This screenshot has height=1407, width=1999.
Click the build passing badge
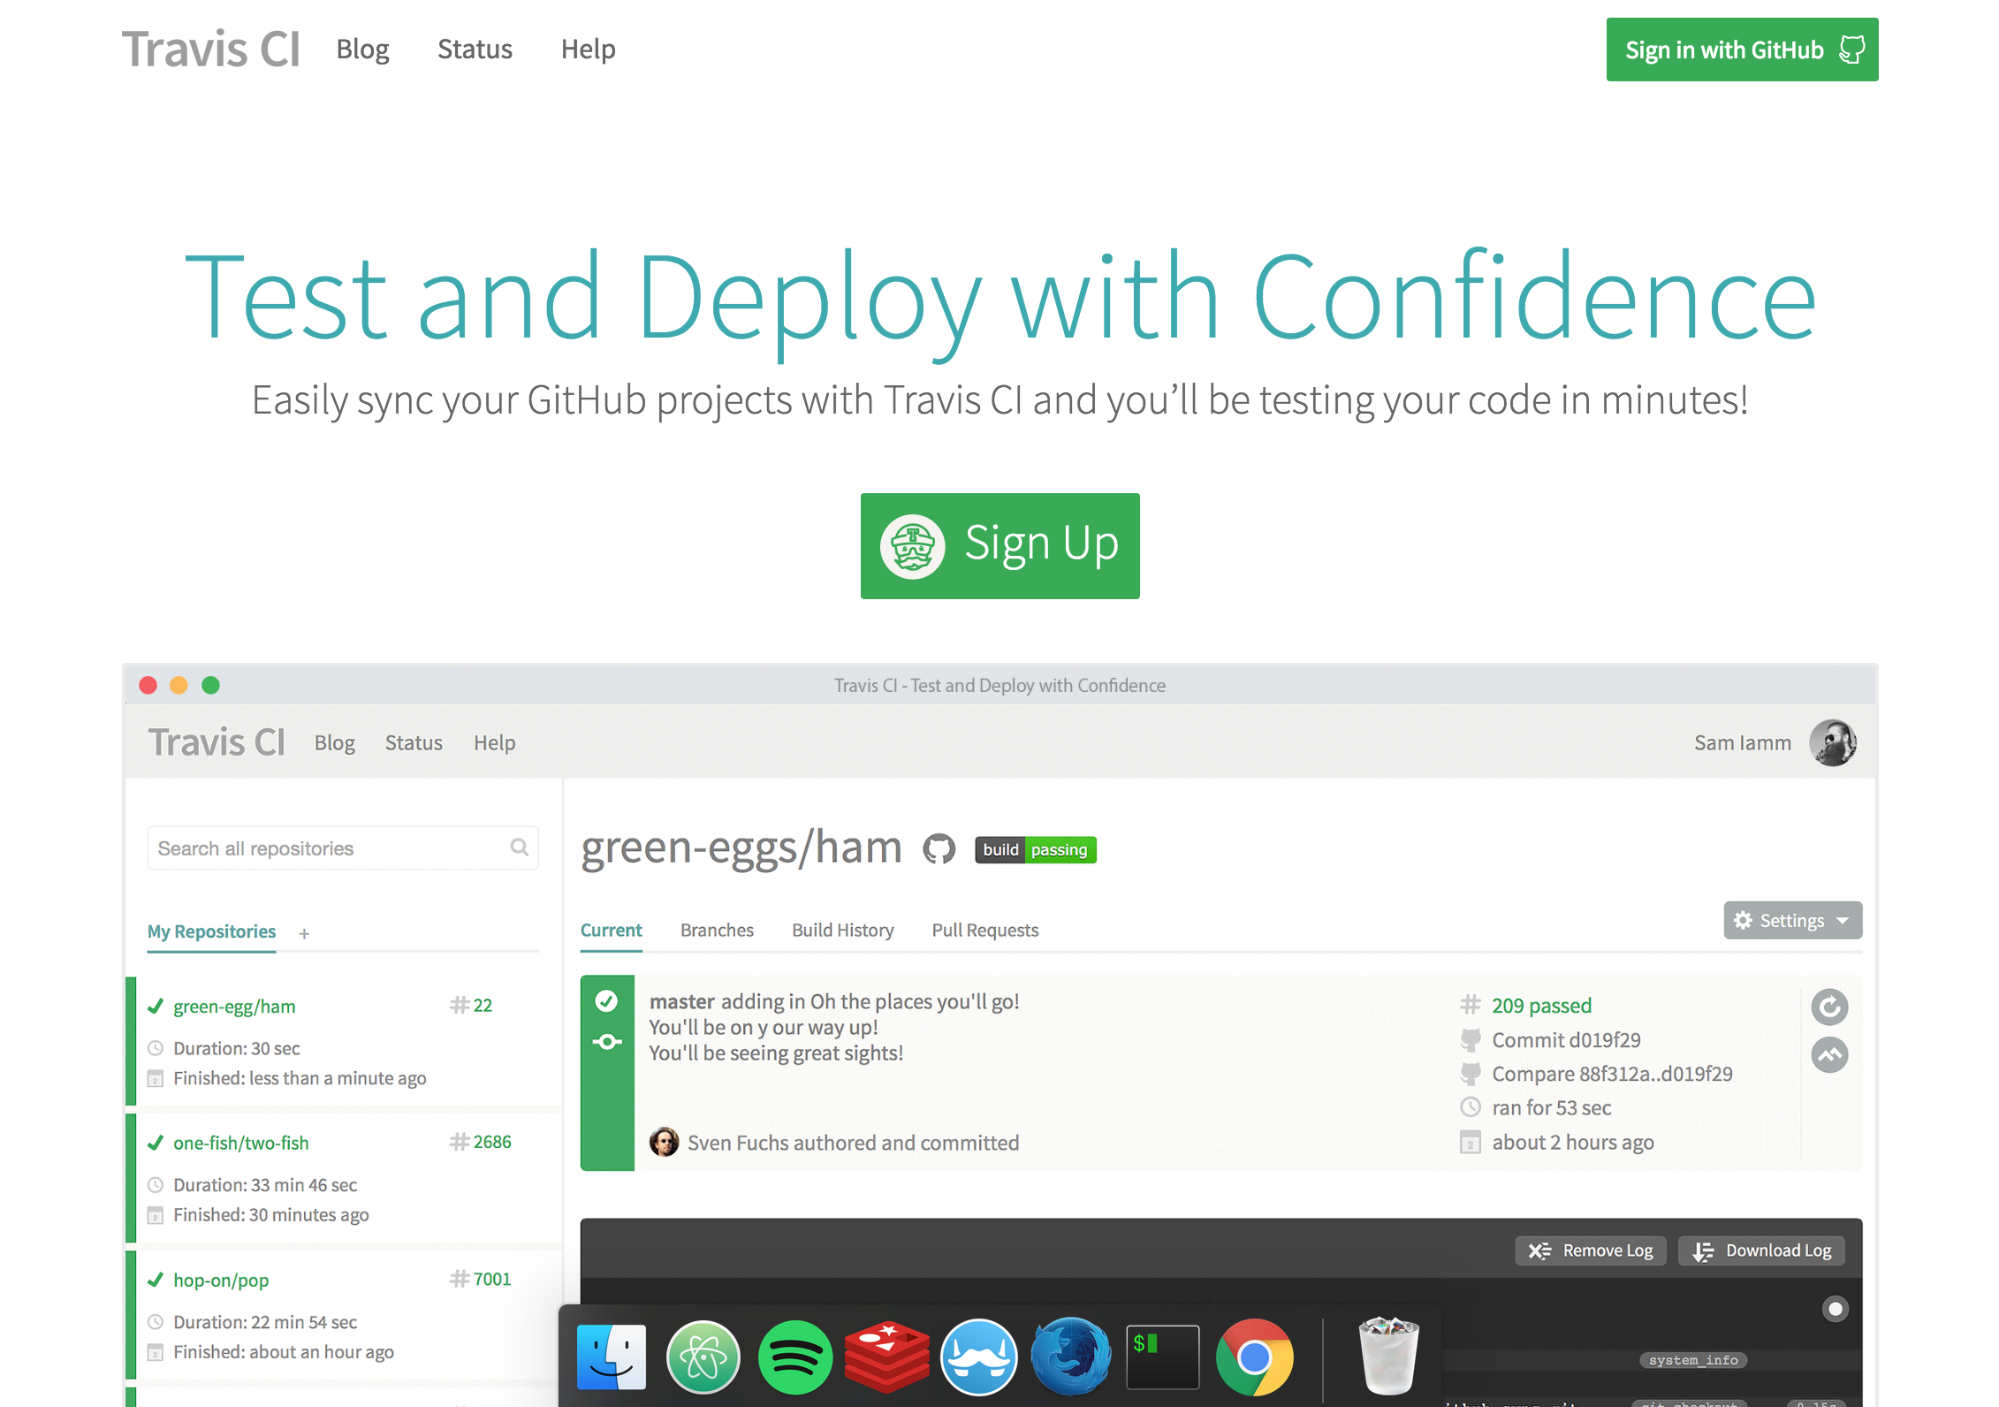click(x=1035, y=849)
